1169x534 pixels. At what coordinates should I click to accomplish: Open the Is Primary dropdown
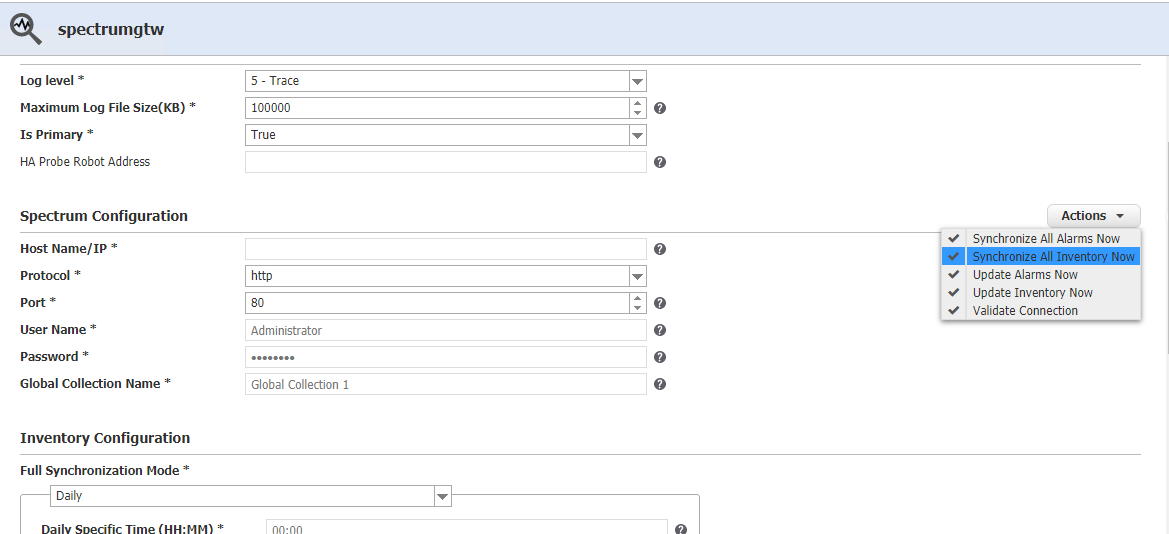(637, 135)
